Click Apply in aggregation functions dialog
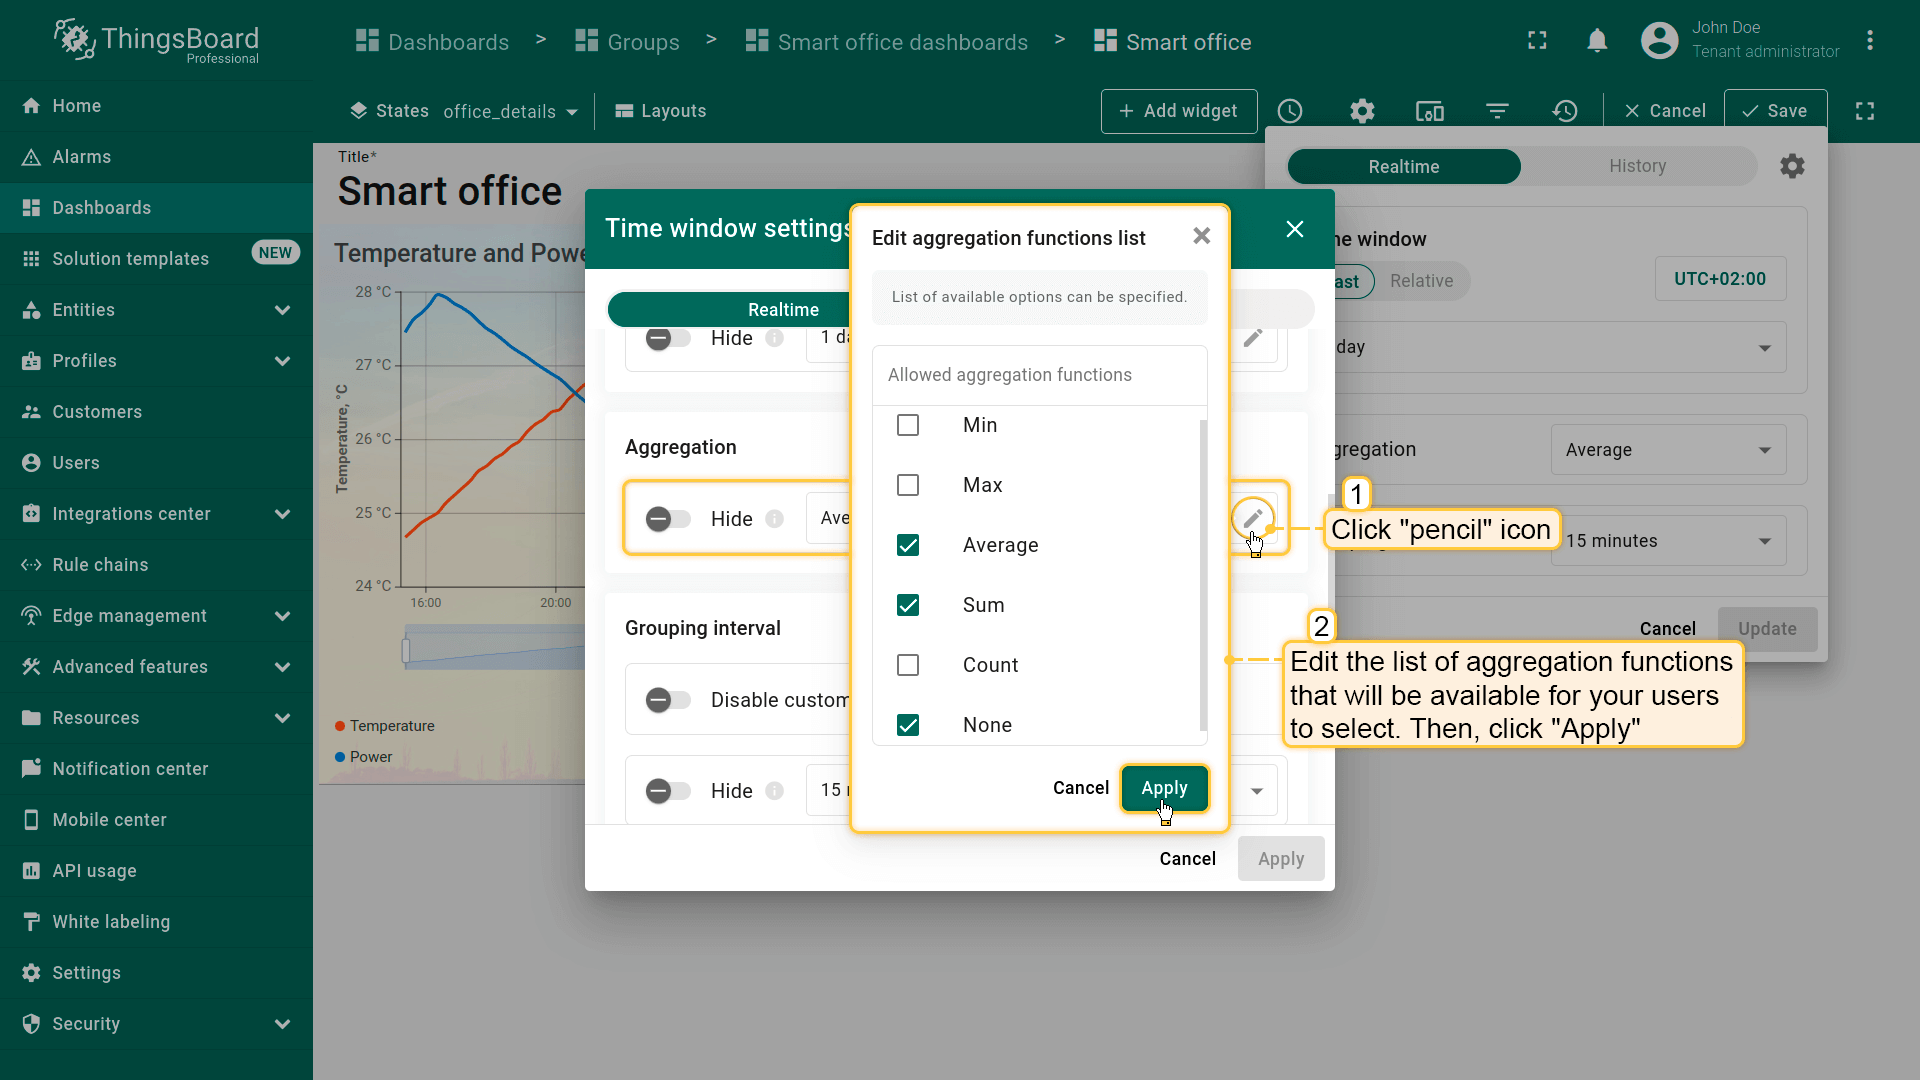 coord(1164,788)
